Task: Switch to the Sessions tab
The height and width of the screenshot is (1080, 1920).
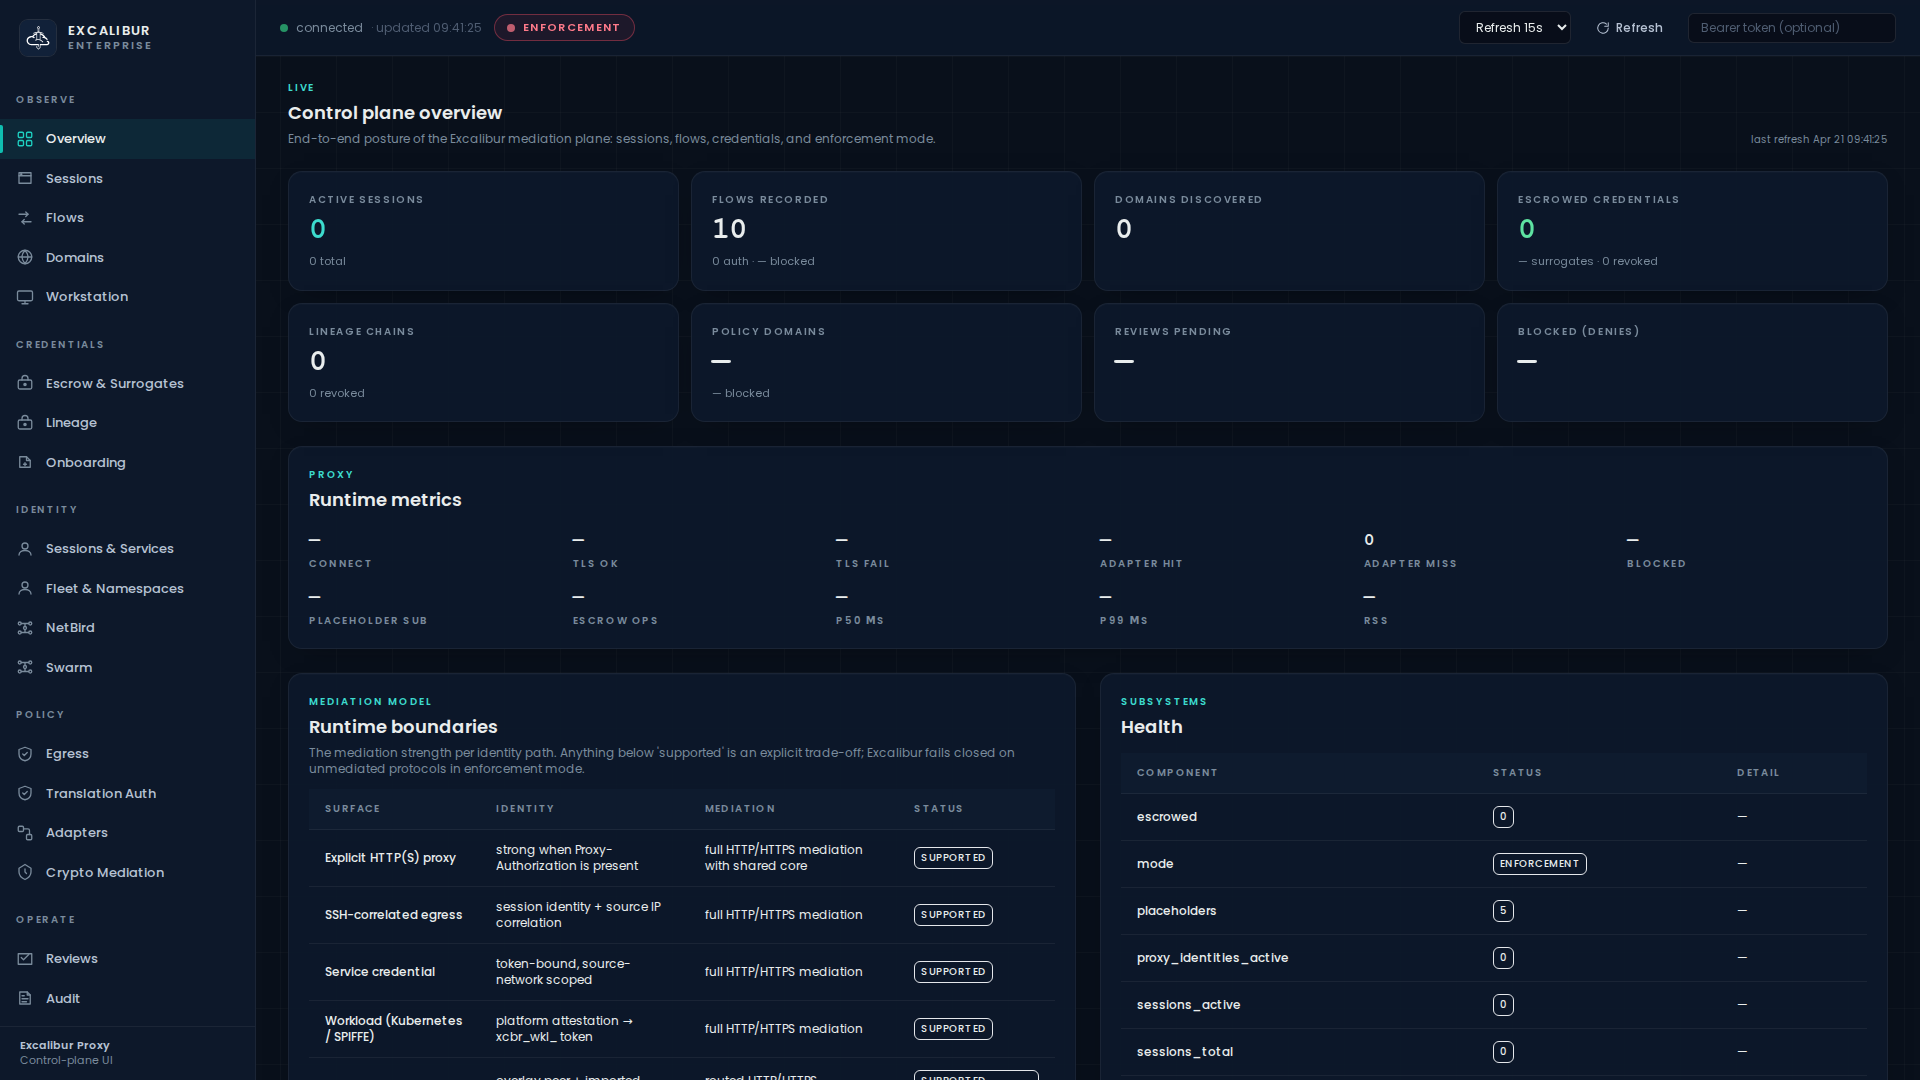Action: [x=75, y=178]
